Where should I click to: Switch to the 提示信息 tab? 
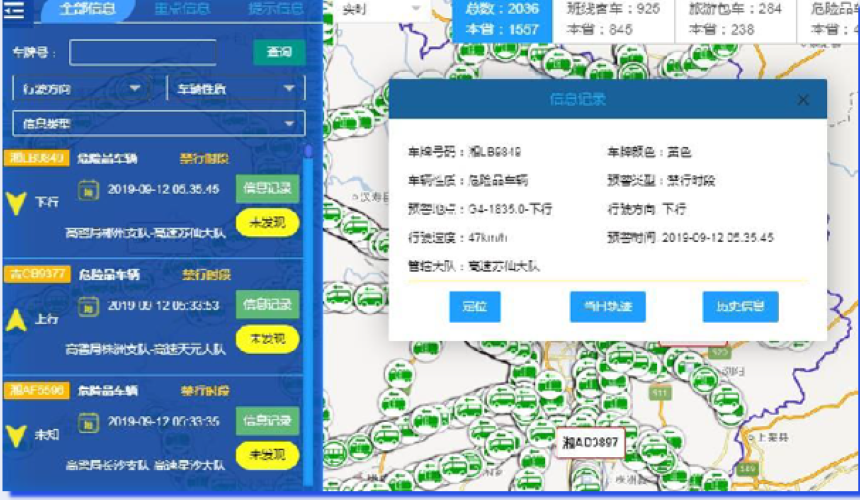tap(275, 9)
